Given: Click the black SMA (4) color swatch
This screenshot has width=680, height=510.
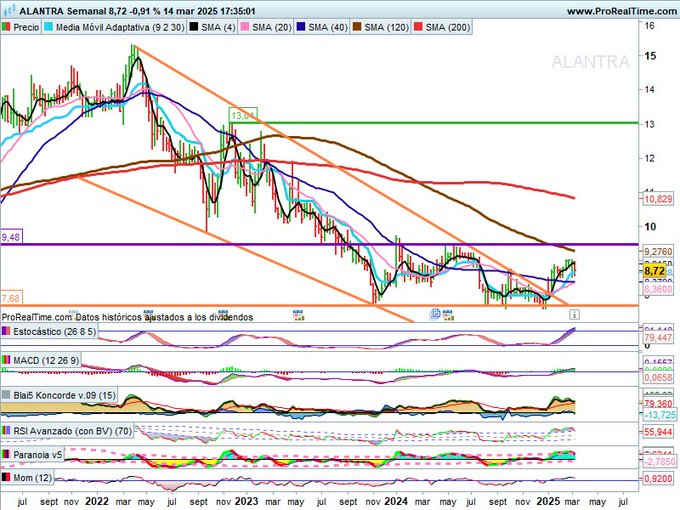Looking at the screenshot, I should point(193,27).
